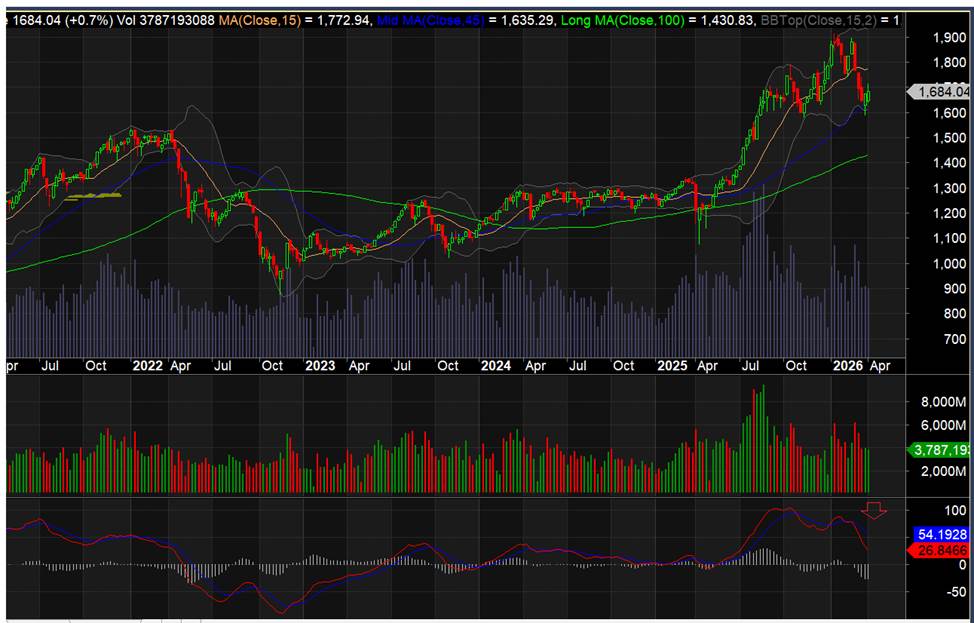This screenshot has height=623, width=974.
Task: Select the red 26.8466 indicator value
Action: tap(941, 551)
